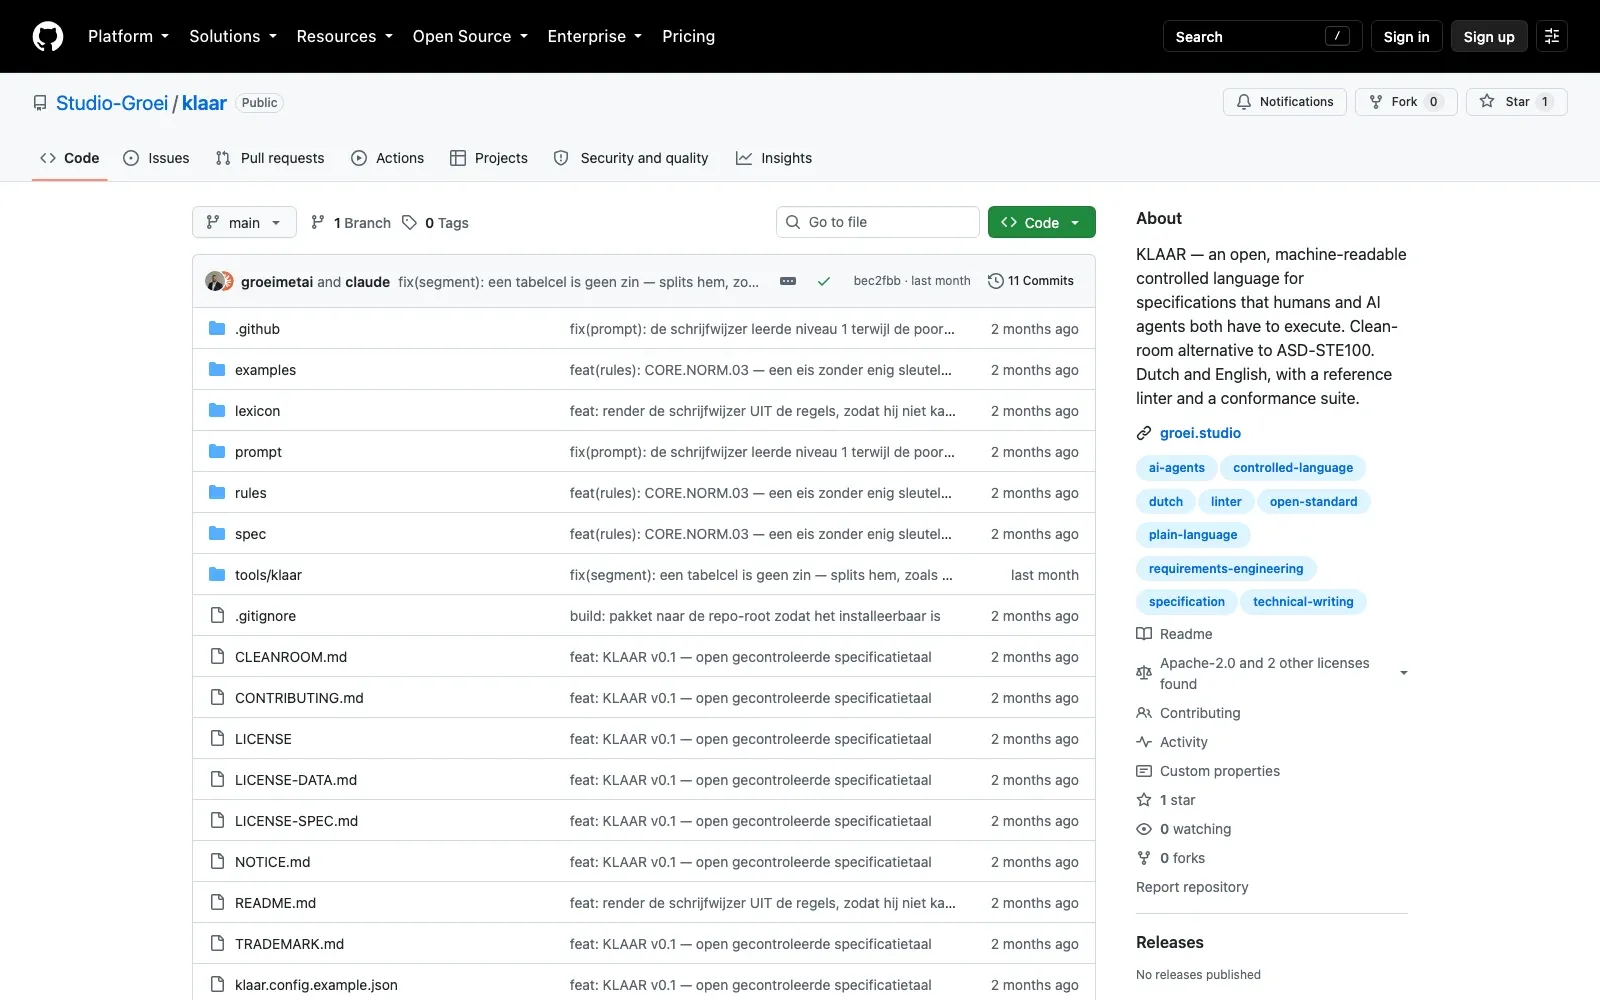Open the header settings sliders icon
This screenshot has width=1600, height=1000.
click(x=1552, y=36)
